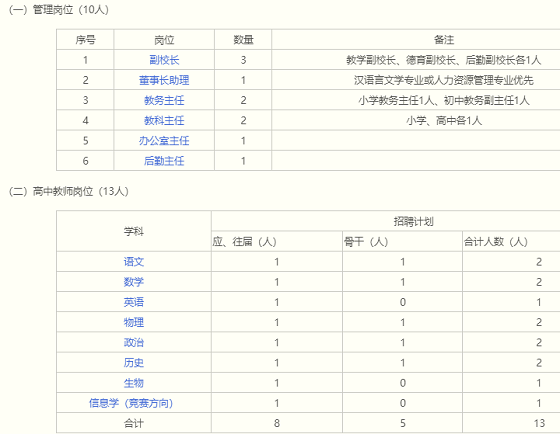Select the 英语 subject link
This screenshot has height=434, width=560.
pyautogui.click(x=134, y=302)
